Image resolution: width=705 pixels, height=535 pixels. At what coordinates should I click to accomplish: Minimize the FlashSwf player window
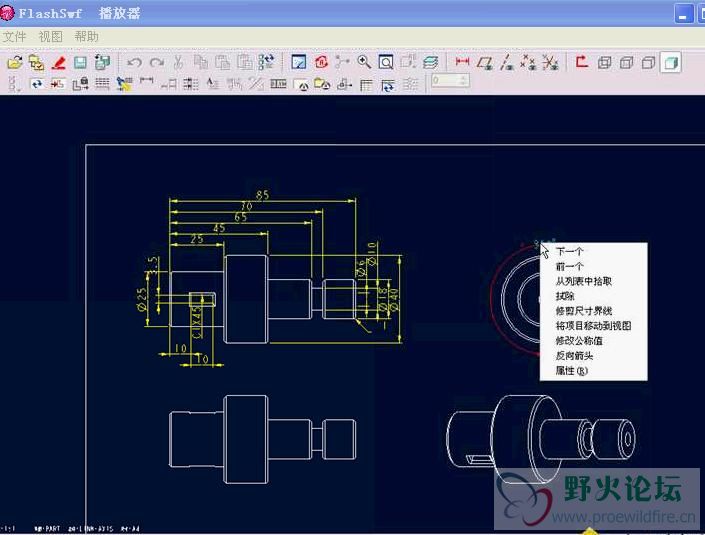[684, 14]
